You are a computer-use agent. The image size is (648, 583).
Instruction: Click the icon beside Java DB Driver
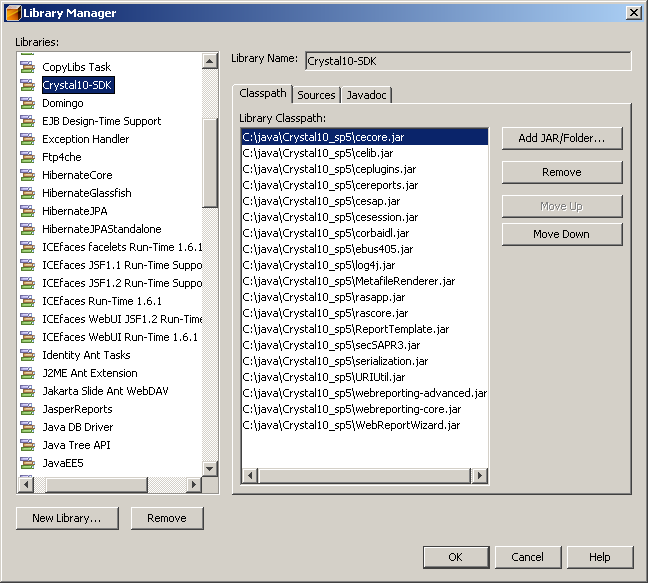click(x=28, y=427)
